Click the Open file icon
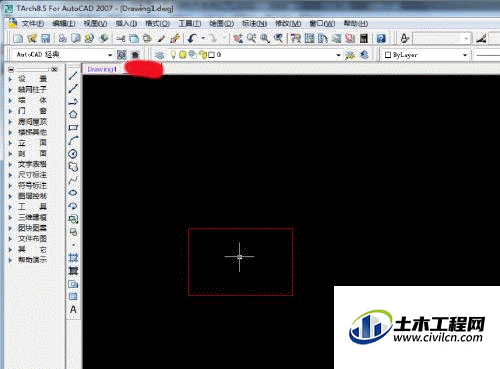The width and height of the screenshot is (500, 369). 32,38
